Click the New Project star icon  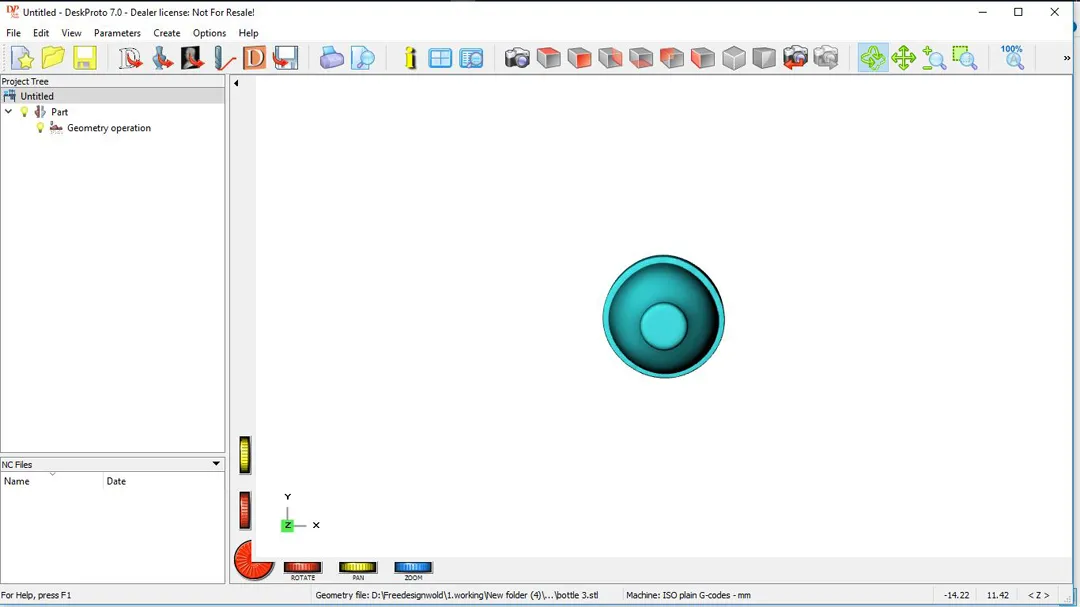point(22,58)
